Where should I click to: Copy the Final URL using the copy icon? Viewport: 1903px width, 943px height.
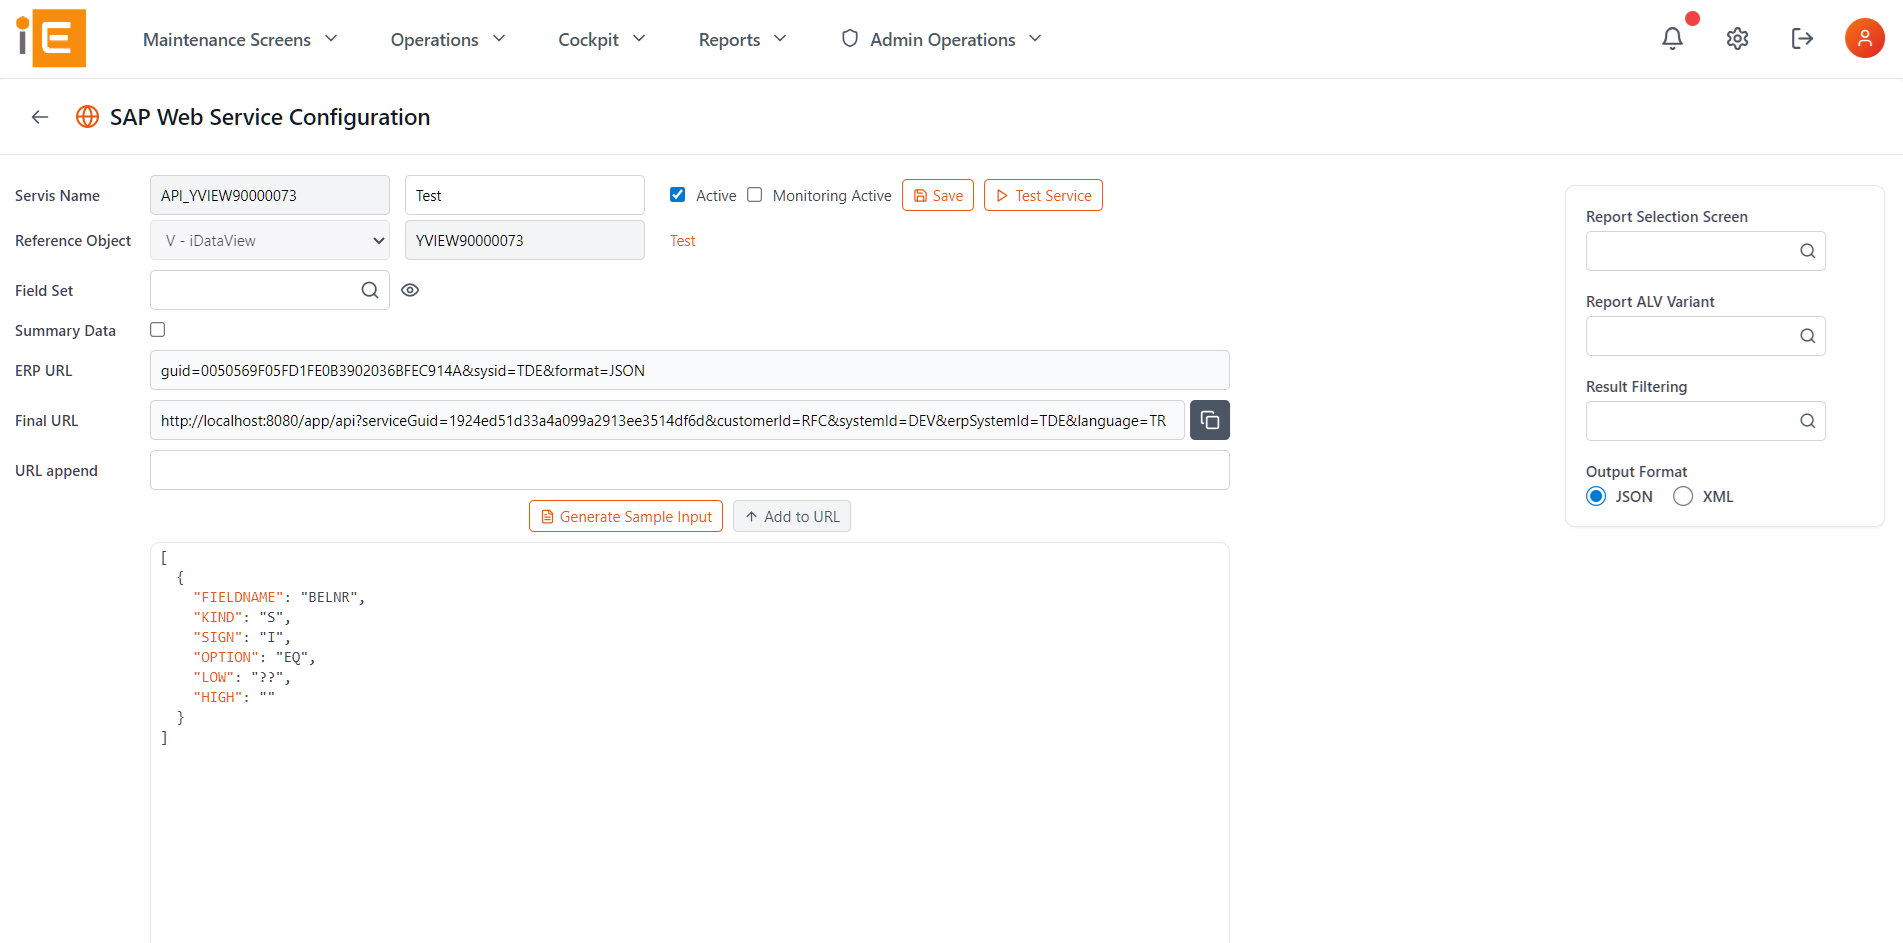coord(1209,420)
